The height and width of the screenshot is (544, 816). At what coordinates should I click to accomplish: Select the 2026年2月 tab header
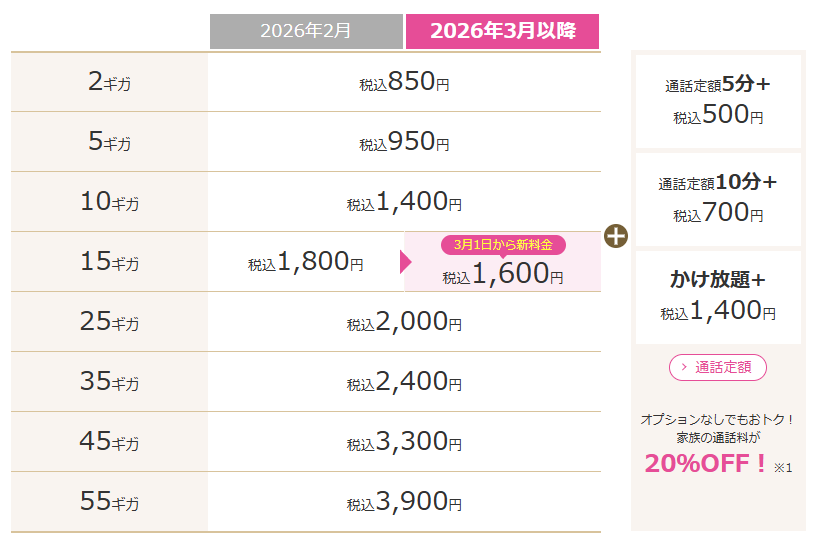click(306, 31)
